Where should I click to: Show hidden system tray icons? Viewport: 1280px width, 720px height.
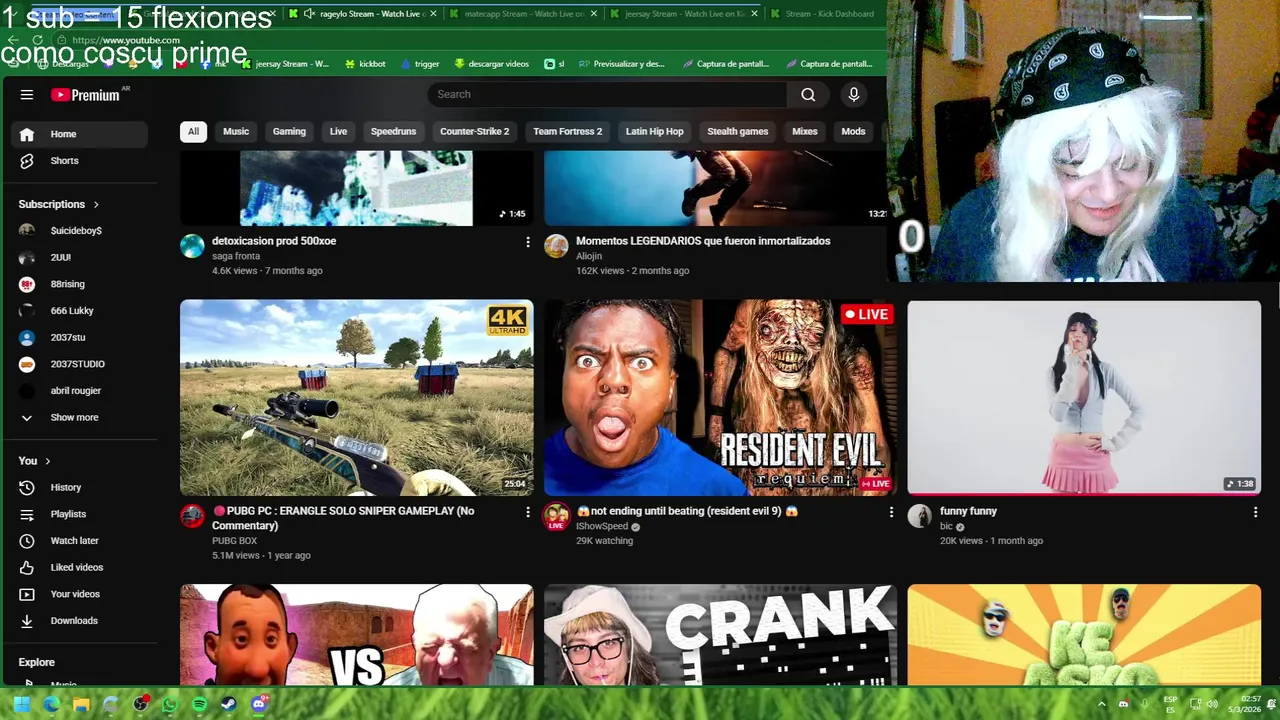click(x=1102, y=704)
